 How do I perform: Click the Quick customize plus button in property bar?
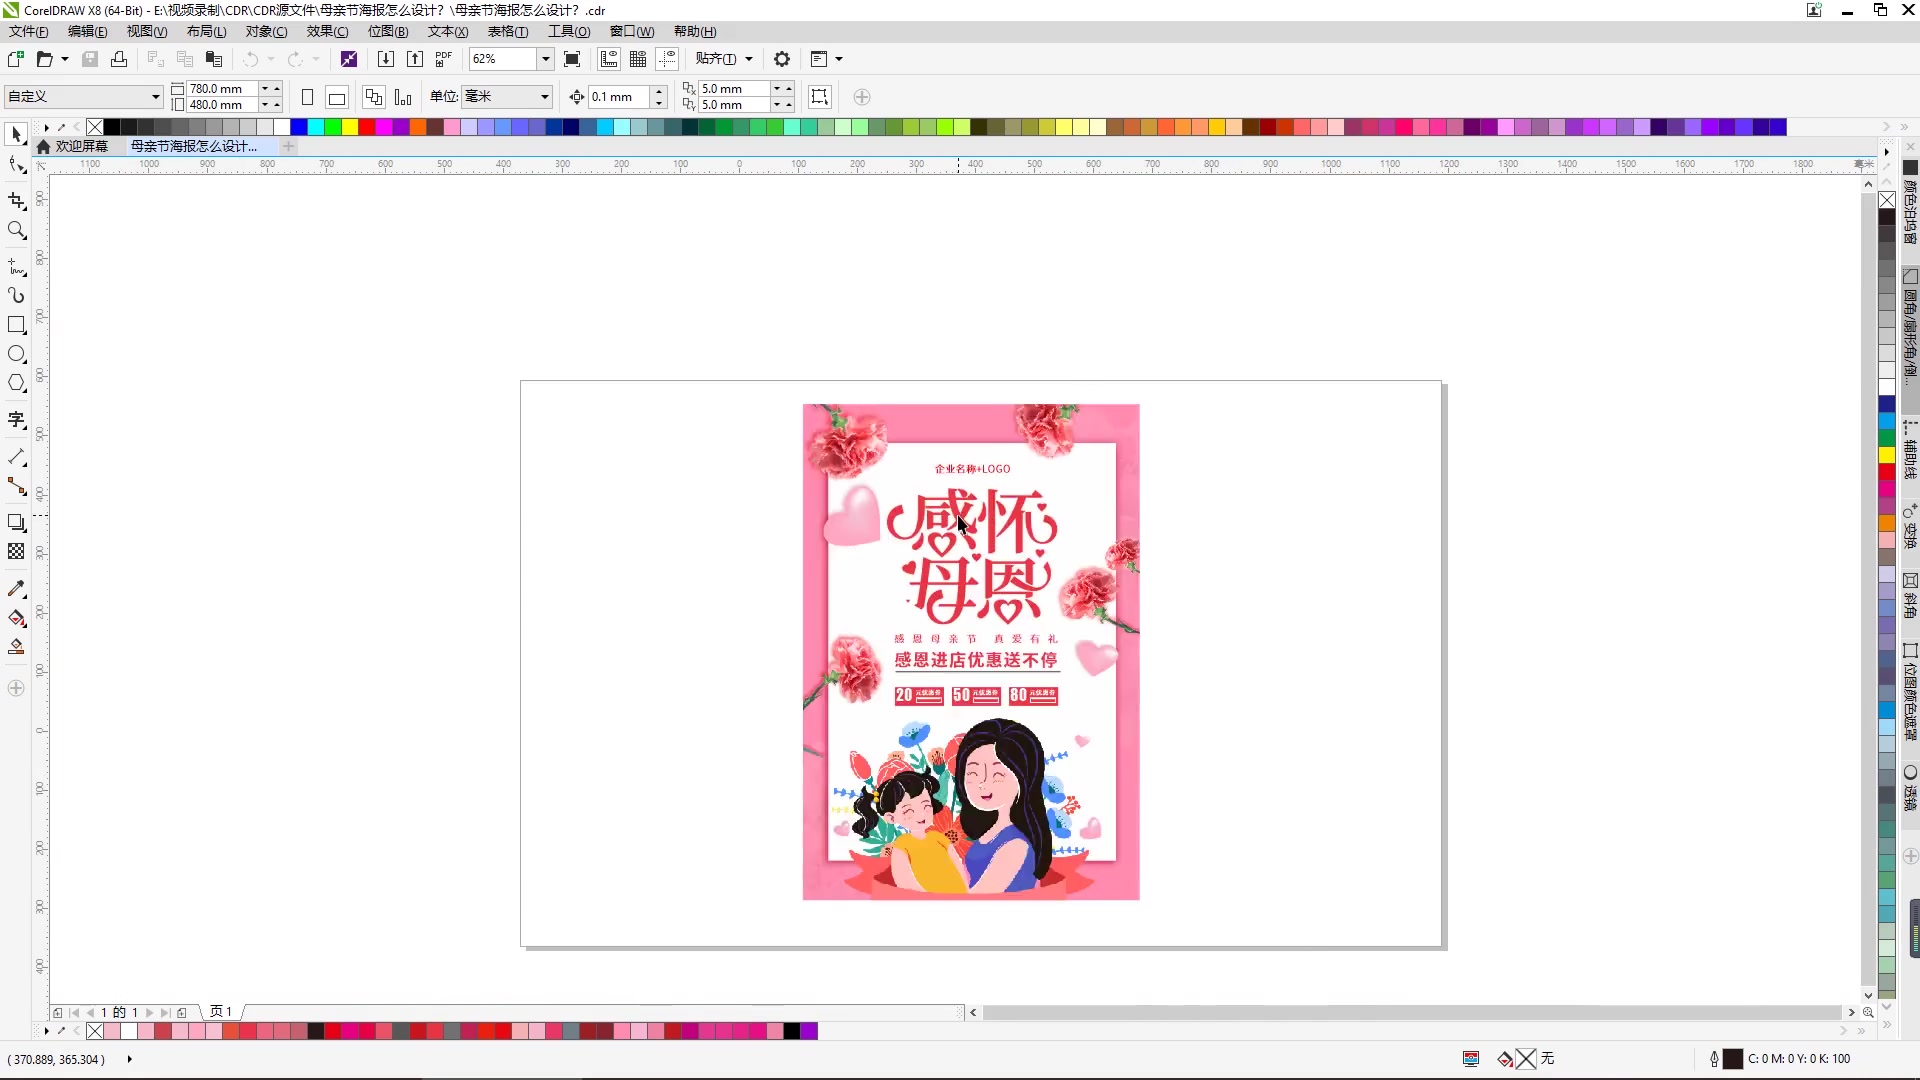(862, 97)
